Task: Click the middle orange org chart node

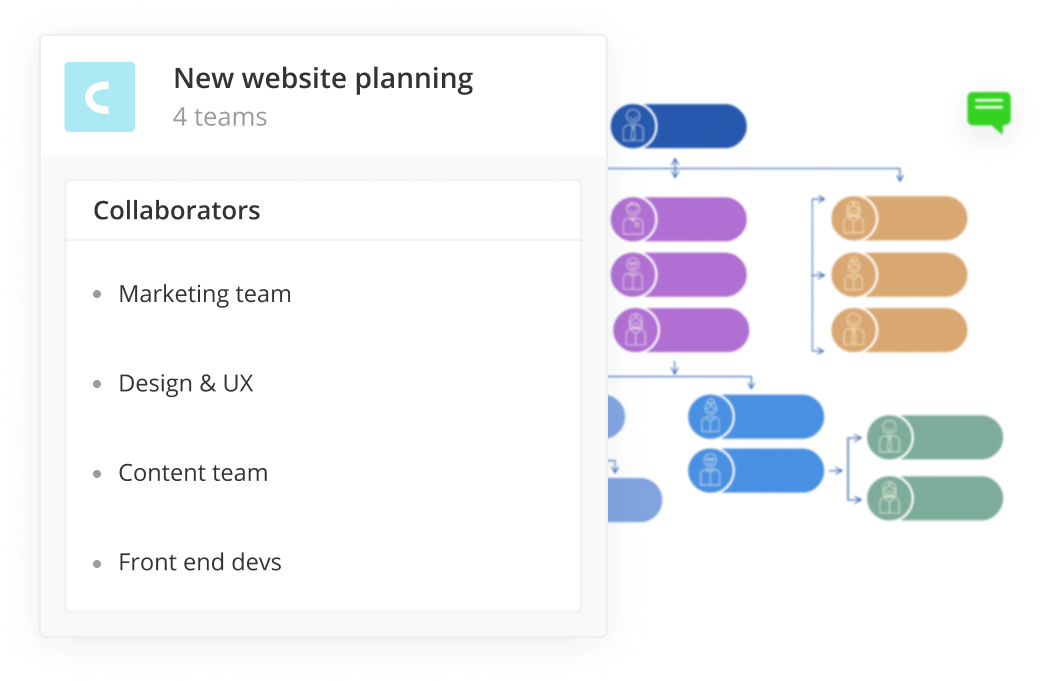Action: [x=899, y=274]
